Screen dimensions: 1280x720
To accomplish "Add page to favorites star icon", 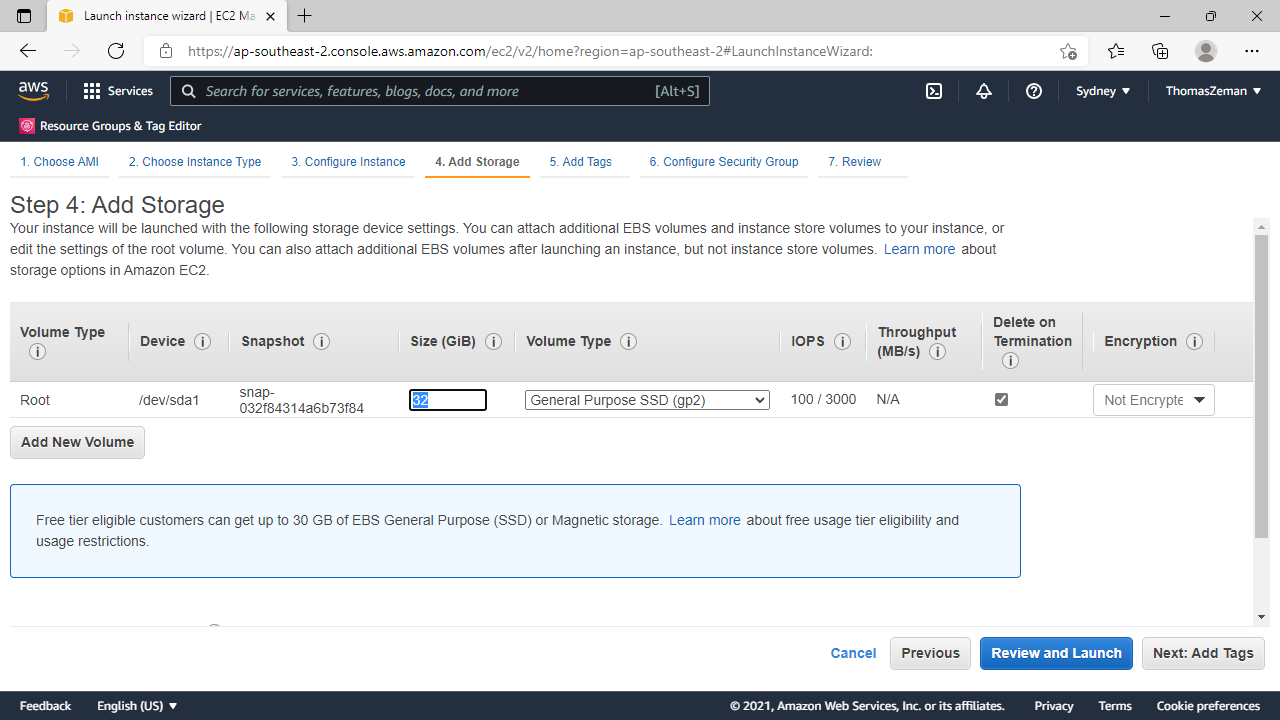I will tap(1068, 51).
